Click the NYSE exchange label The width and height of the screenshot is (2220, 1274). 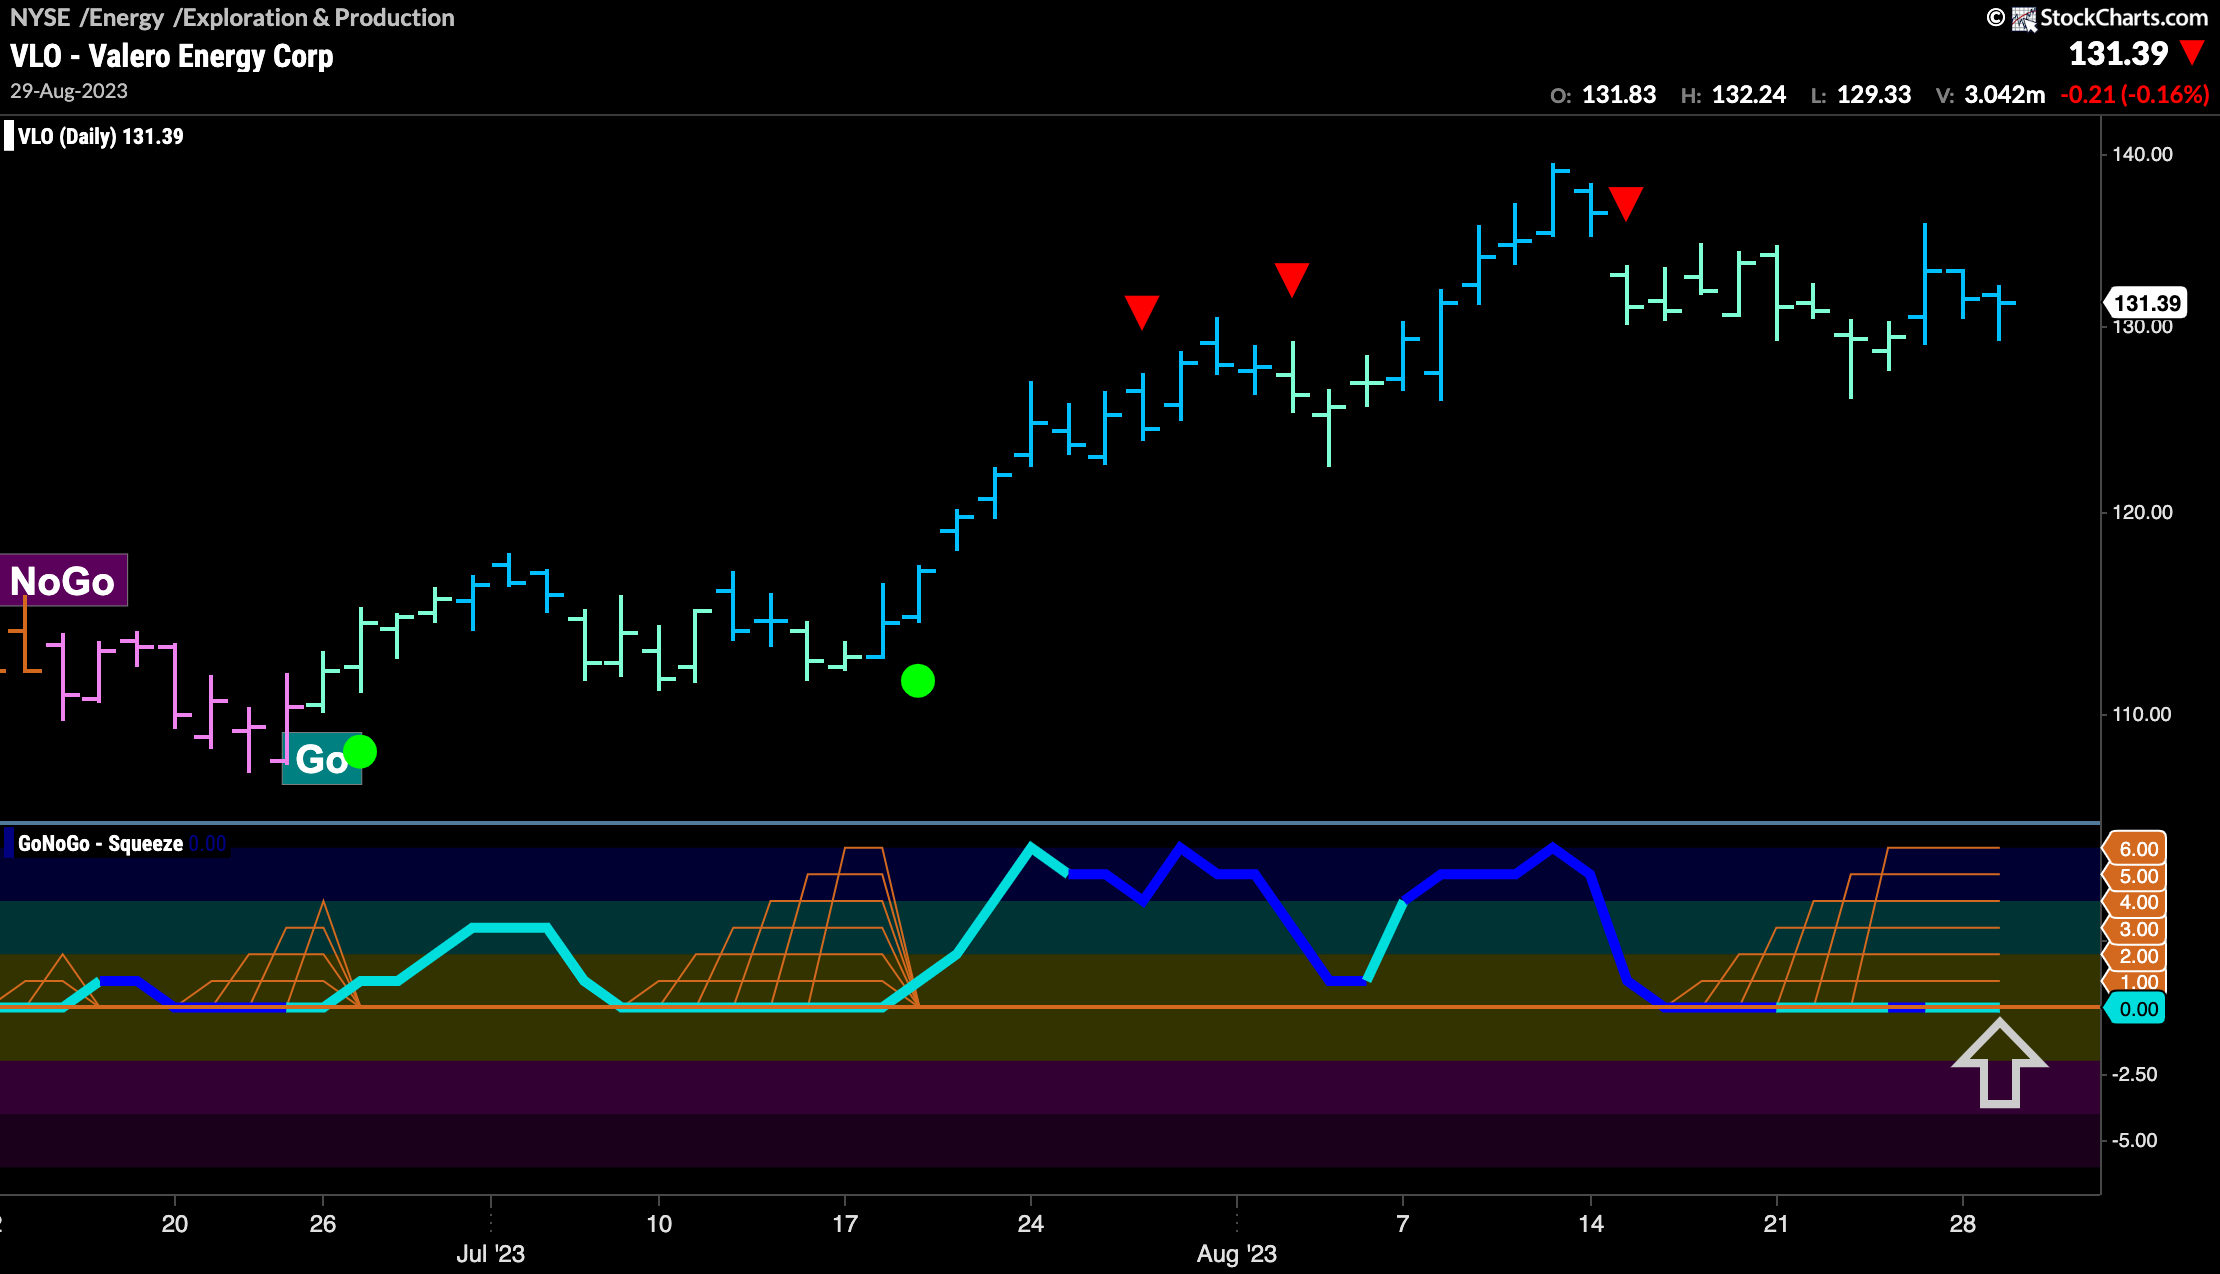point(40,17)
